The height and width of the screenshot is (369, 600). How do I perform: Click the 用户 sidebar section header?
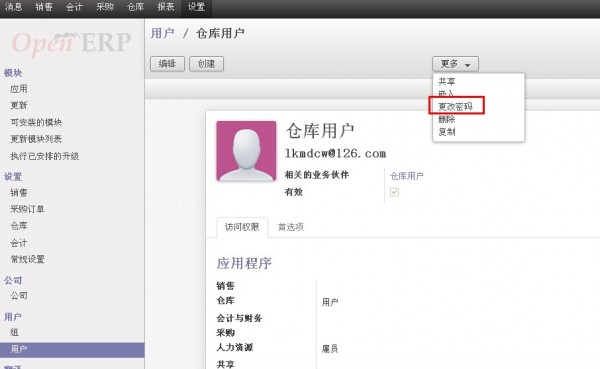[13, 317]
